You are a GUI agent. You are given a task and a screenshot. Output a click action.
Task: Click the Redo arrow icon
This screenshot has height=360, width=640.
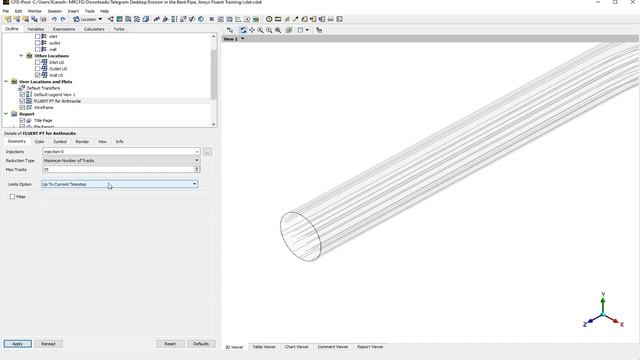click(63, 19)
